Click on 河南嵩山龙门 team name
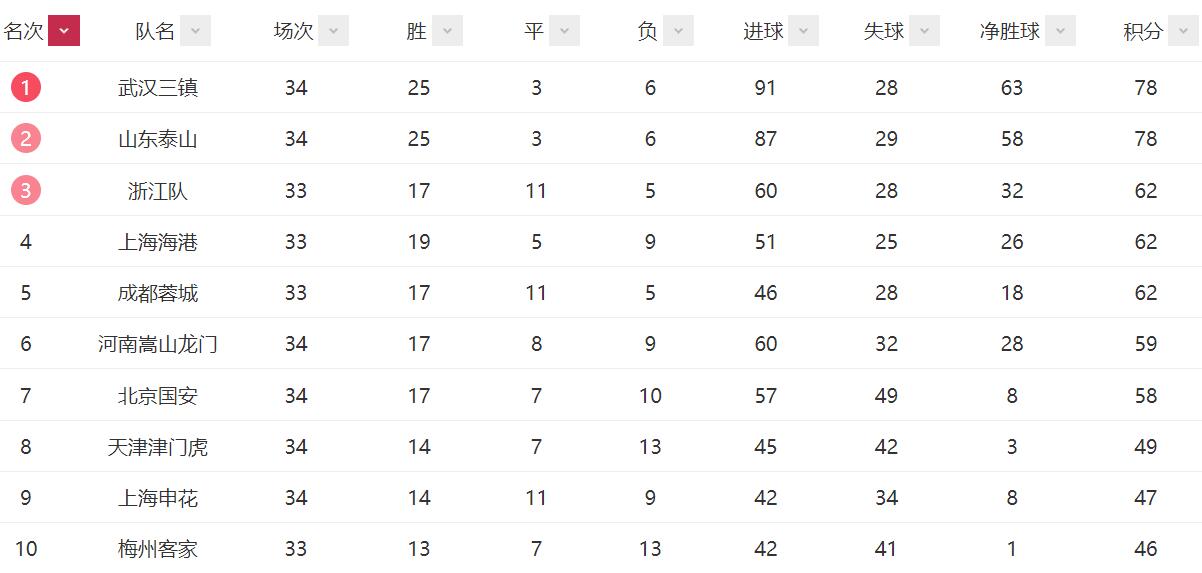The height and width of the screenshot is (573, 1202). point(158,345)
